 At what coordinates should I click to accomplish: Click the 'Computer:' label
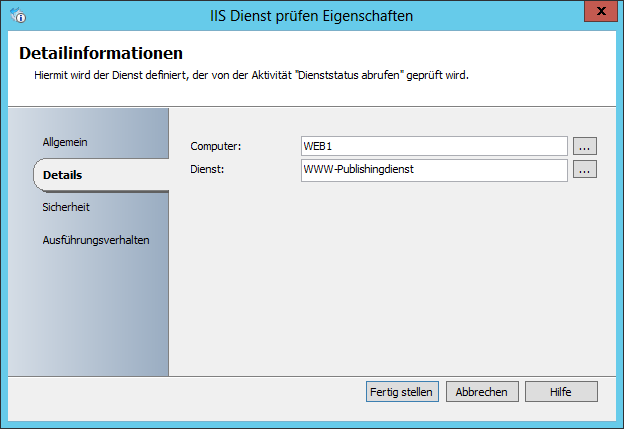(216, 146)
